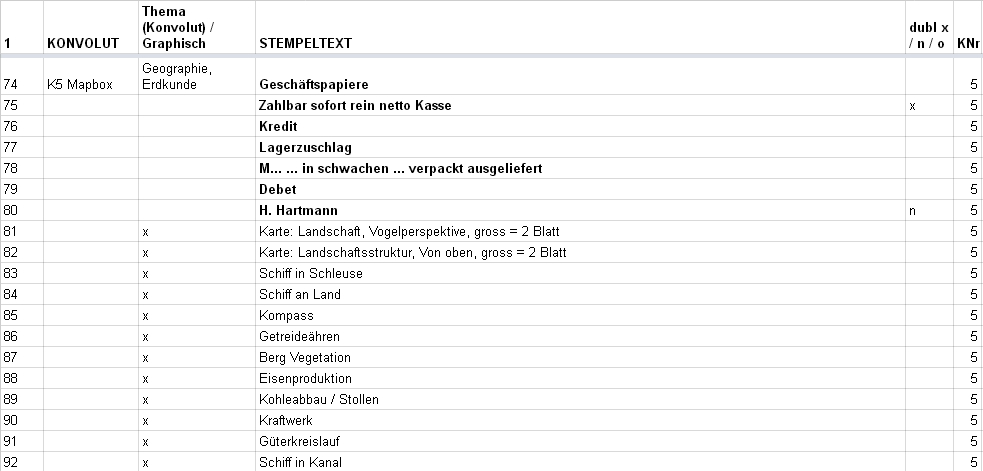
Task: Select the cell containing 'K5 Mapbox'
Action: pos(91,77)
